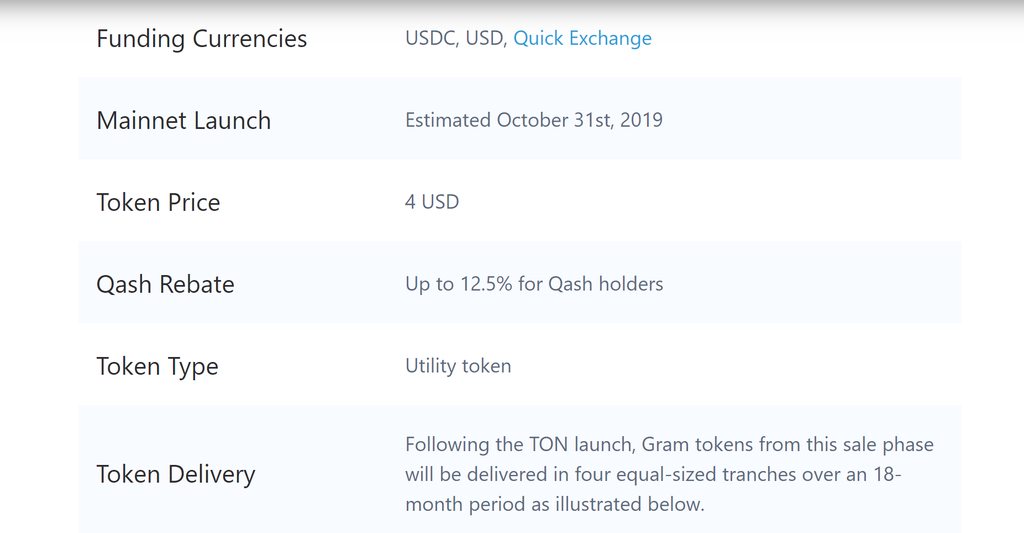Select Estimated October 31st, 2019 text
The height and width of the screenshot is (533, 1024).
point(534,120)
